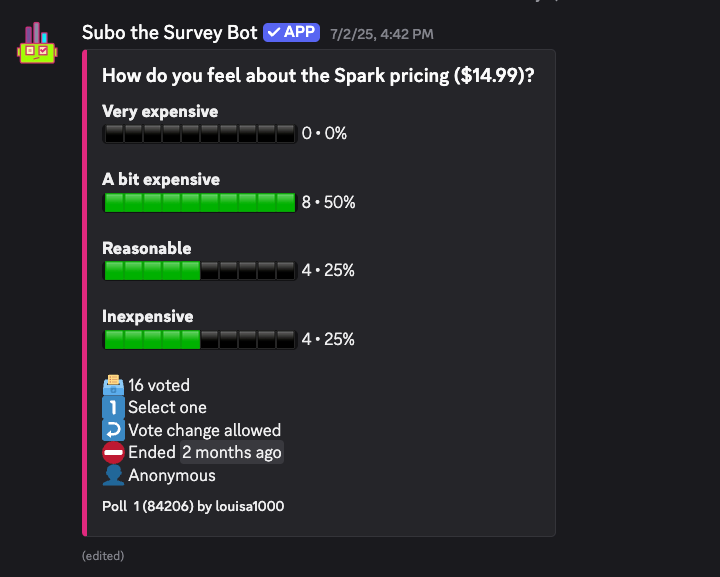This screenshot has height=577, width=720.
Task: Click the number one Select one icon
Action: click(x=113, y=408)
